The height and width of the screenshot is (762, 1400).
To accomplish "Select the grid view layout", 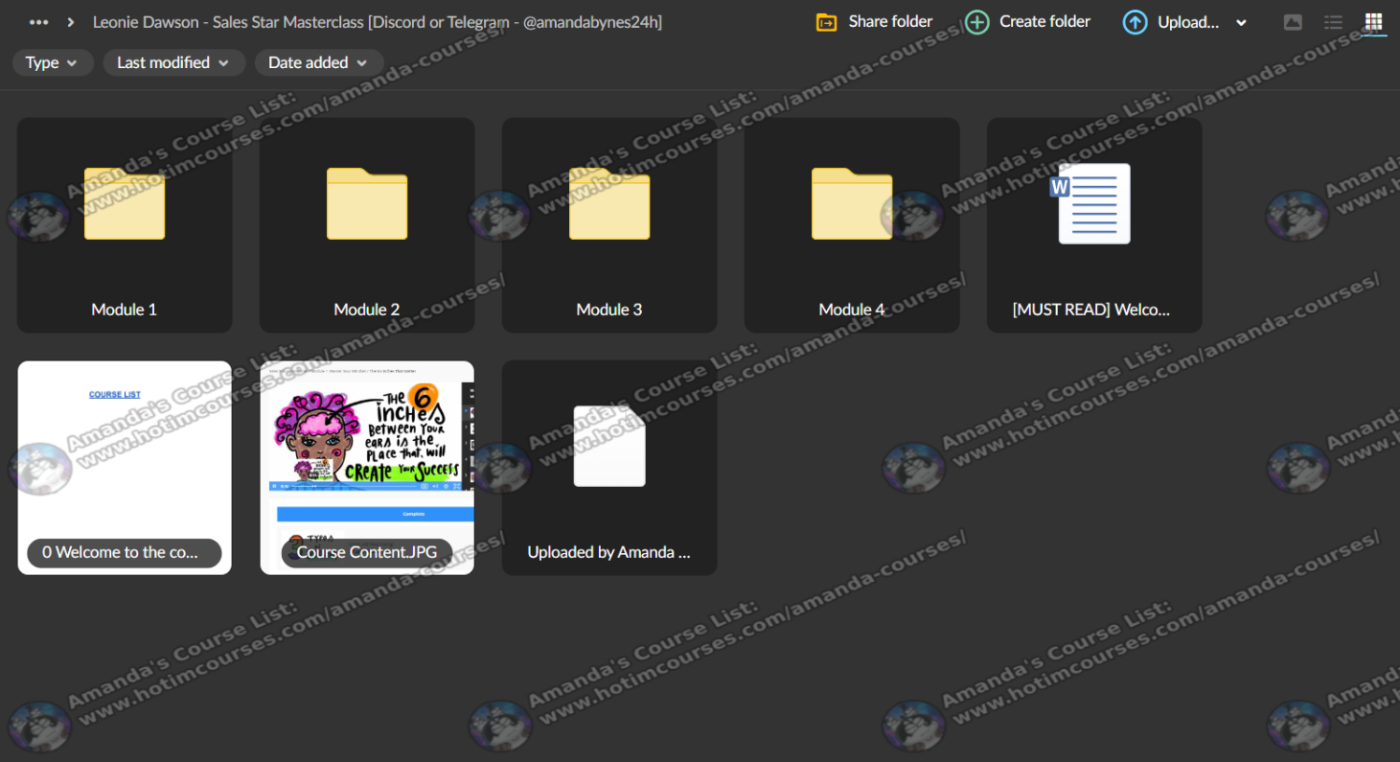I will 1373,22.
